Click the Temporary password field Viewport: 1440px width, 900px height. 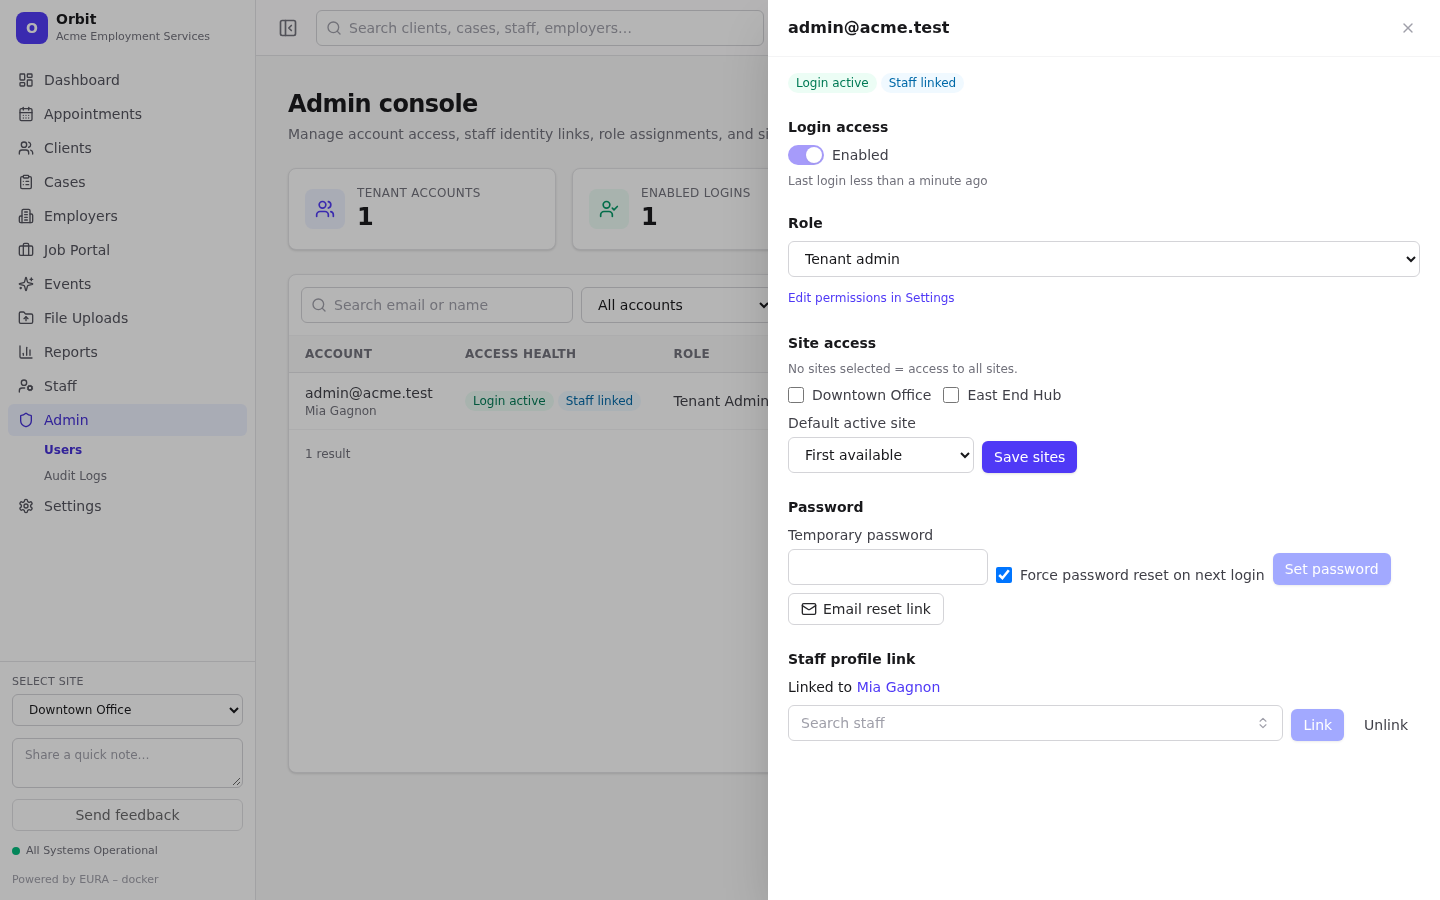pos(888,567)
